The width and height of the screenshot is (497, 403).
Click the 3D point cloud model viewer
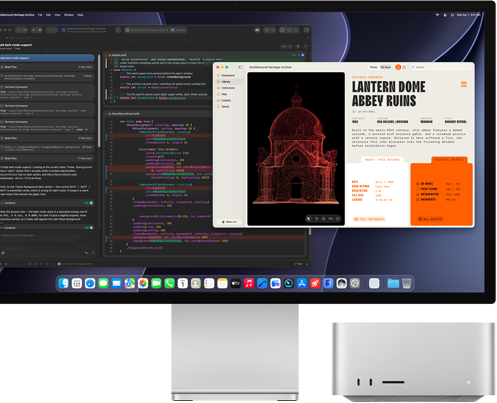296,149
